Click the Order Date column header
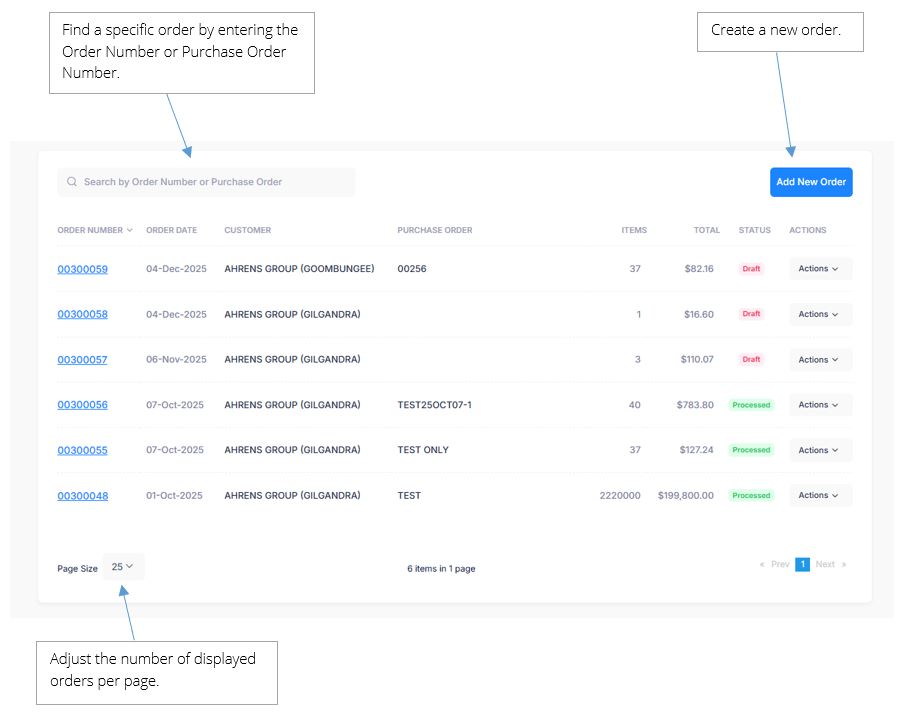The height and width of the screenshot is (727, 919). click(x=171, y=230)
